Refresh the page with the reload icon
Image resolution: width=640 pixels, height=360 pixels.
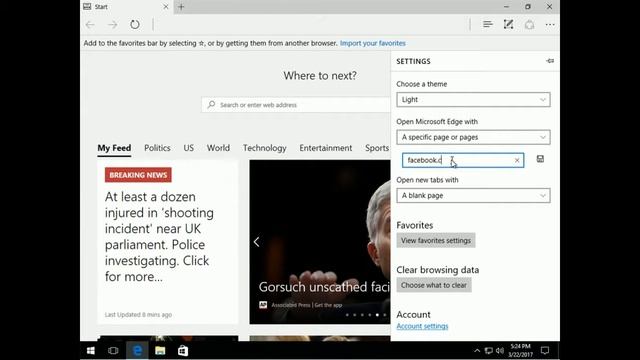coord(135,24)
